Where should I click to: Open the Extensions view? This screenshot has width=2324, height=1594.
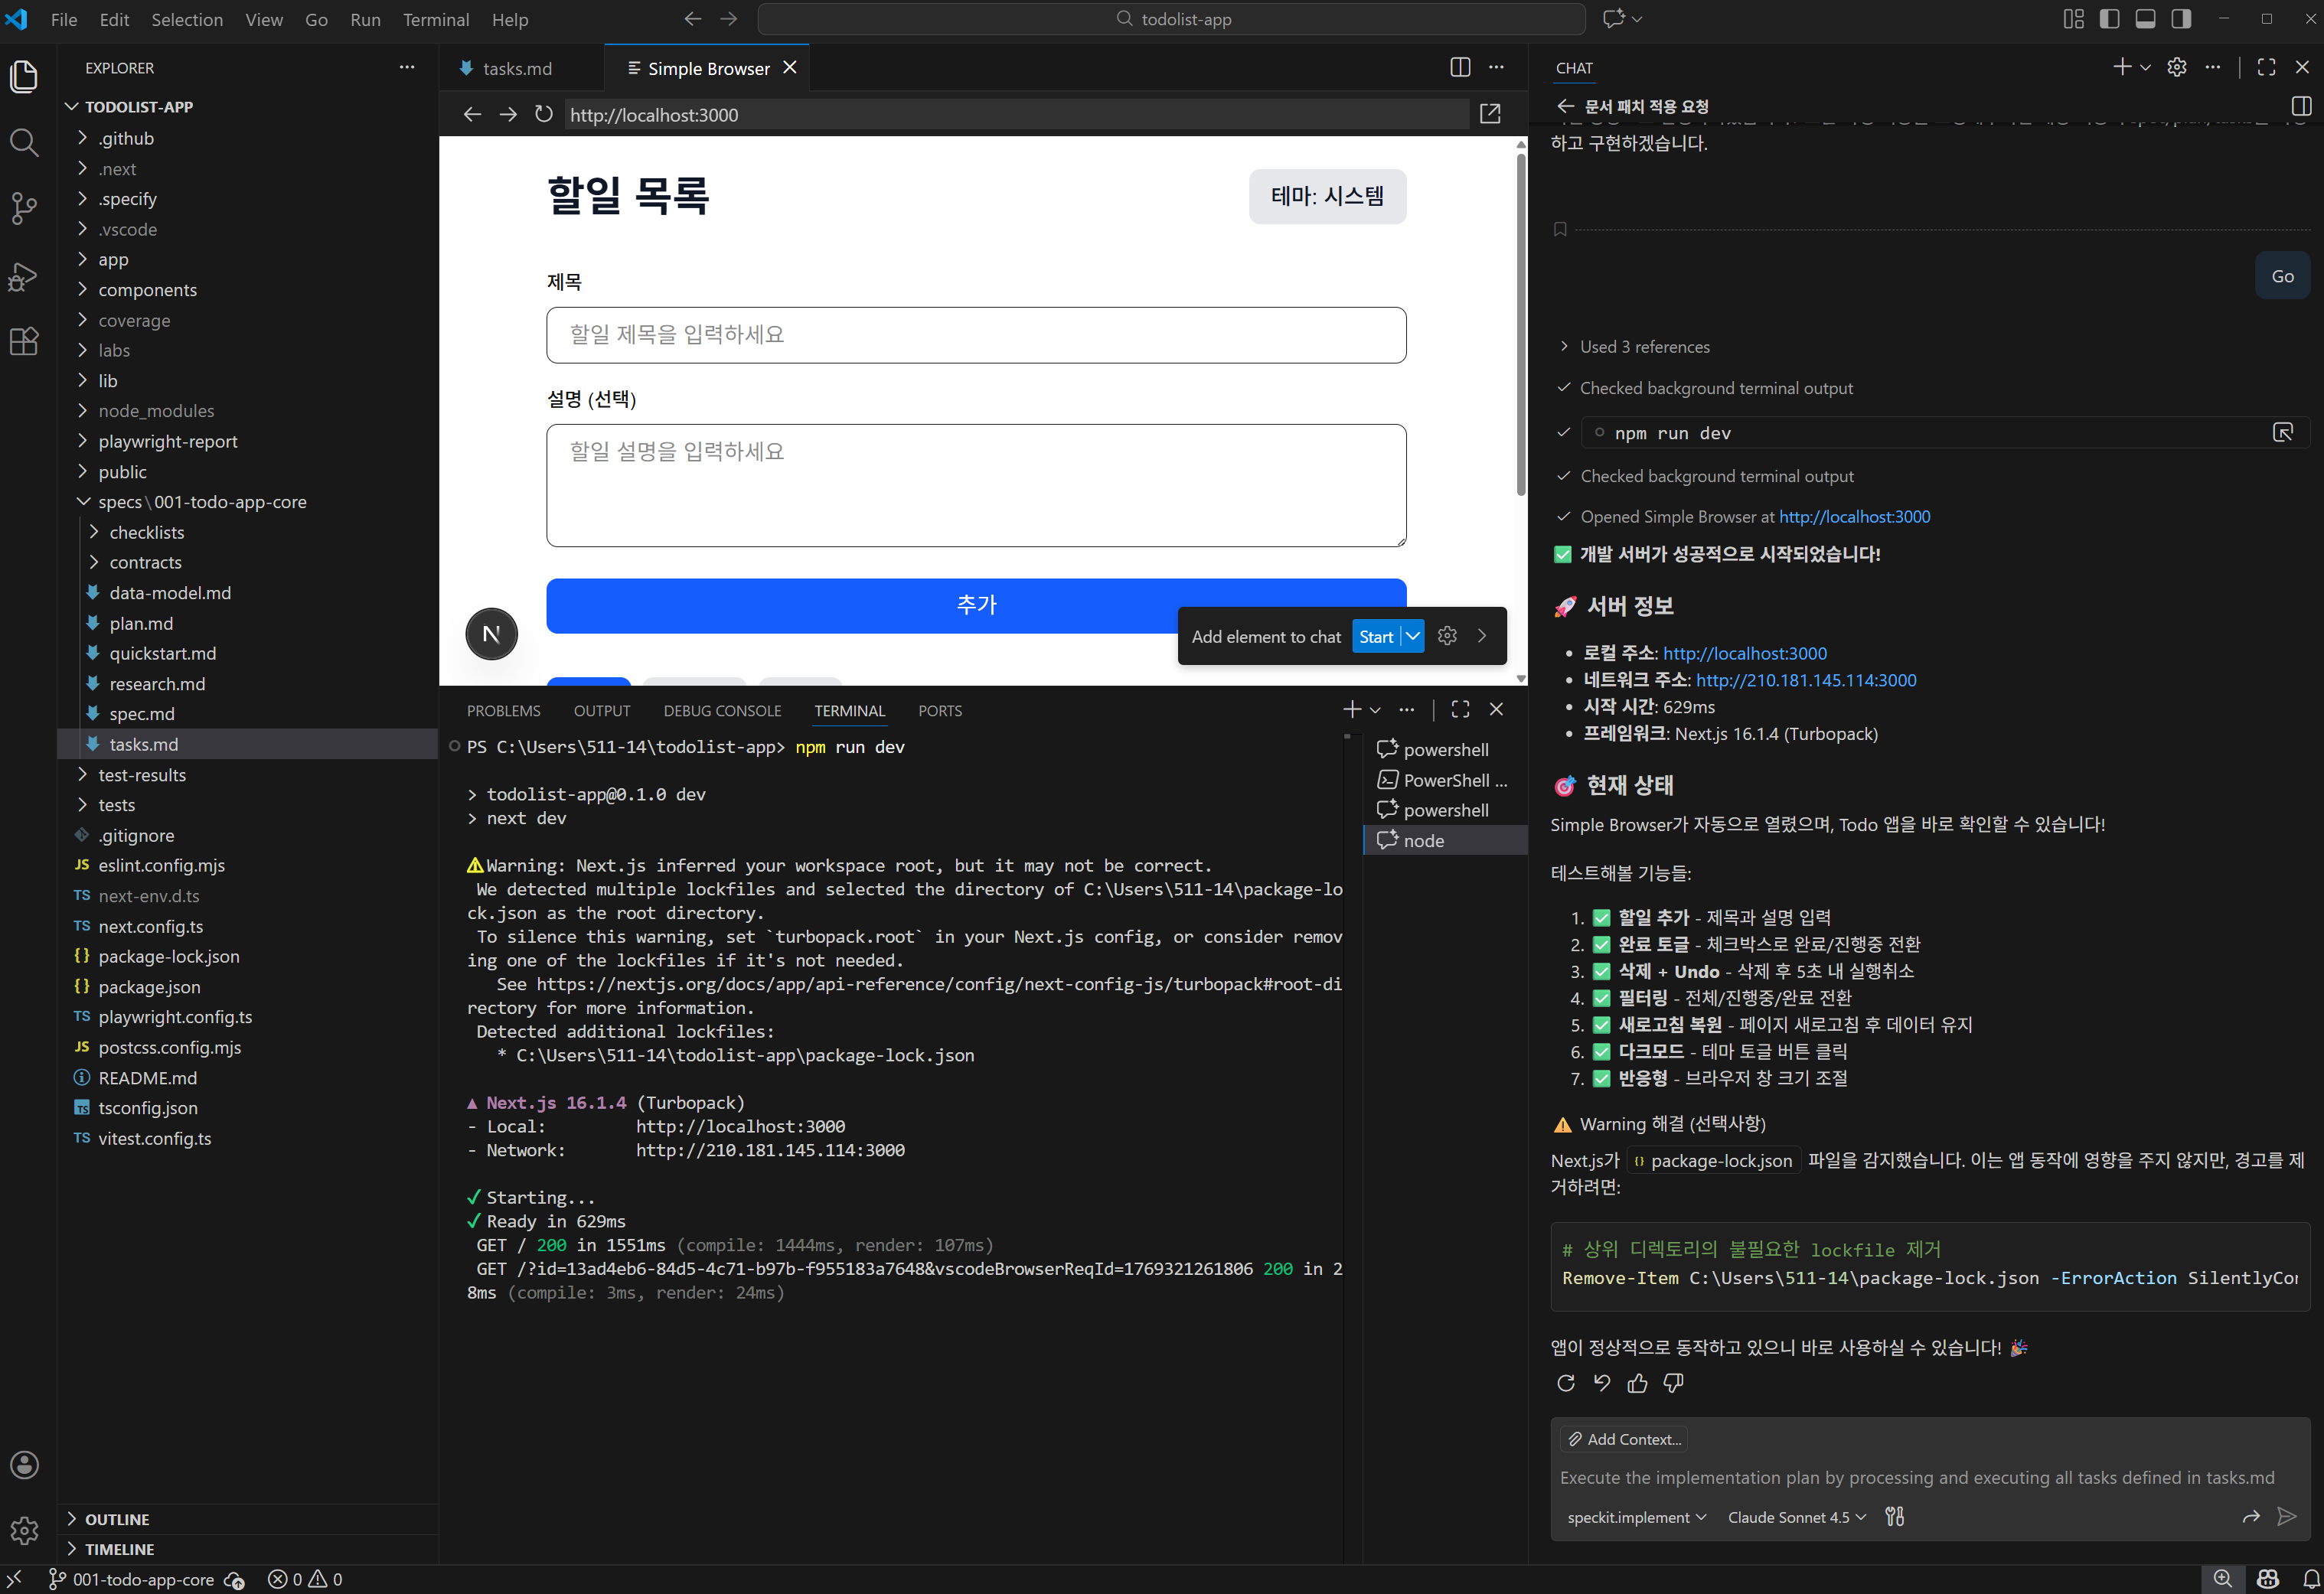point(24,341)
